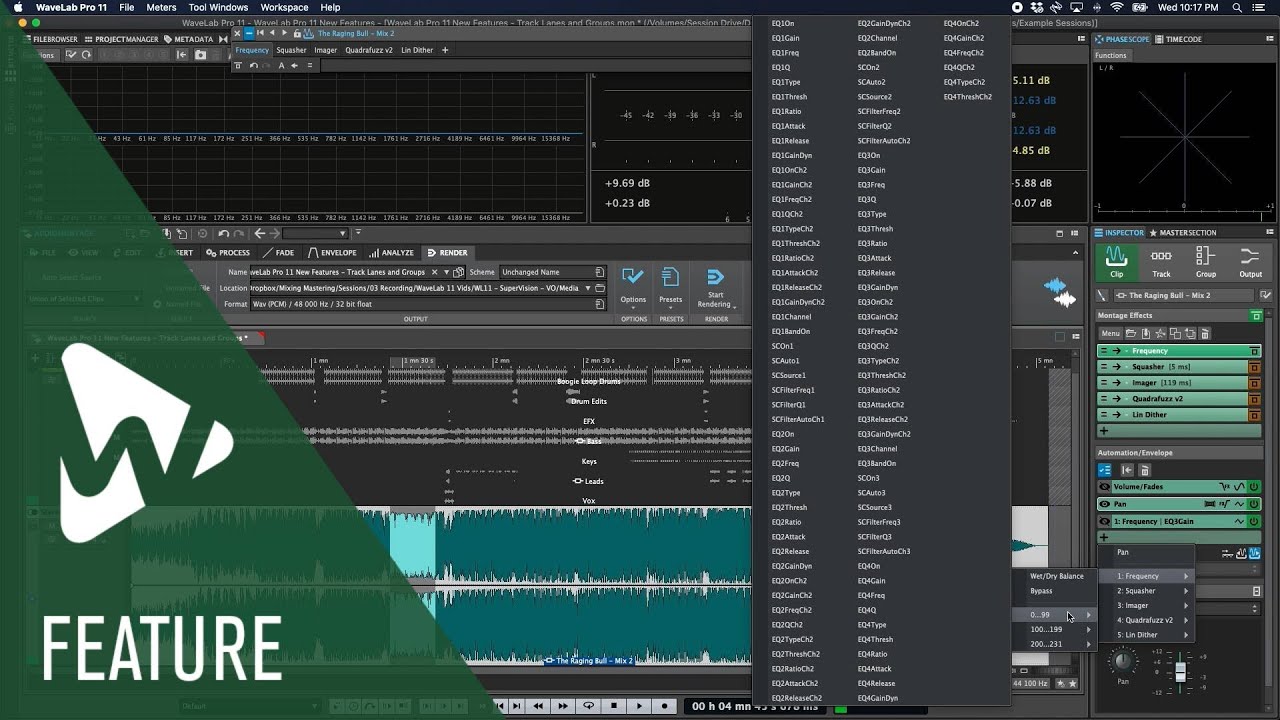The height and width of the screenshot is (720, 1280).
Task: Switch to the Analyze ribbon tab
Action: pos(391,253)
